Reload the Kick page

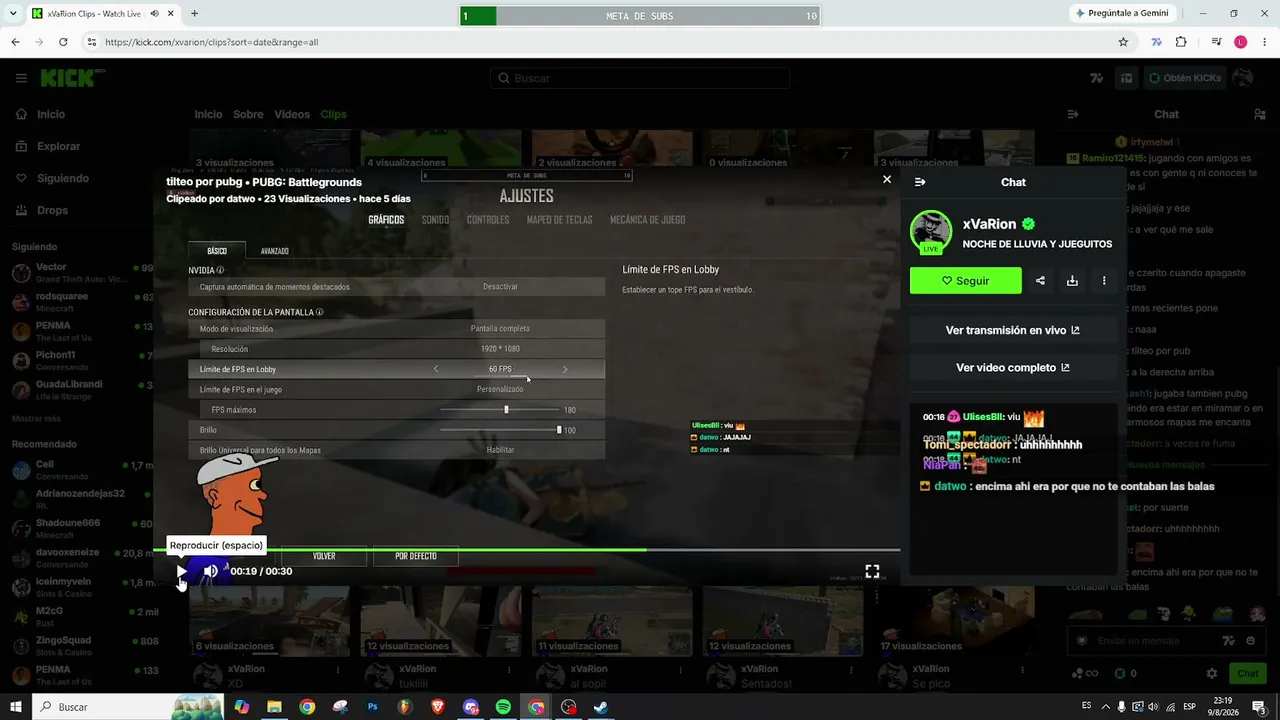point(63,42)
